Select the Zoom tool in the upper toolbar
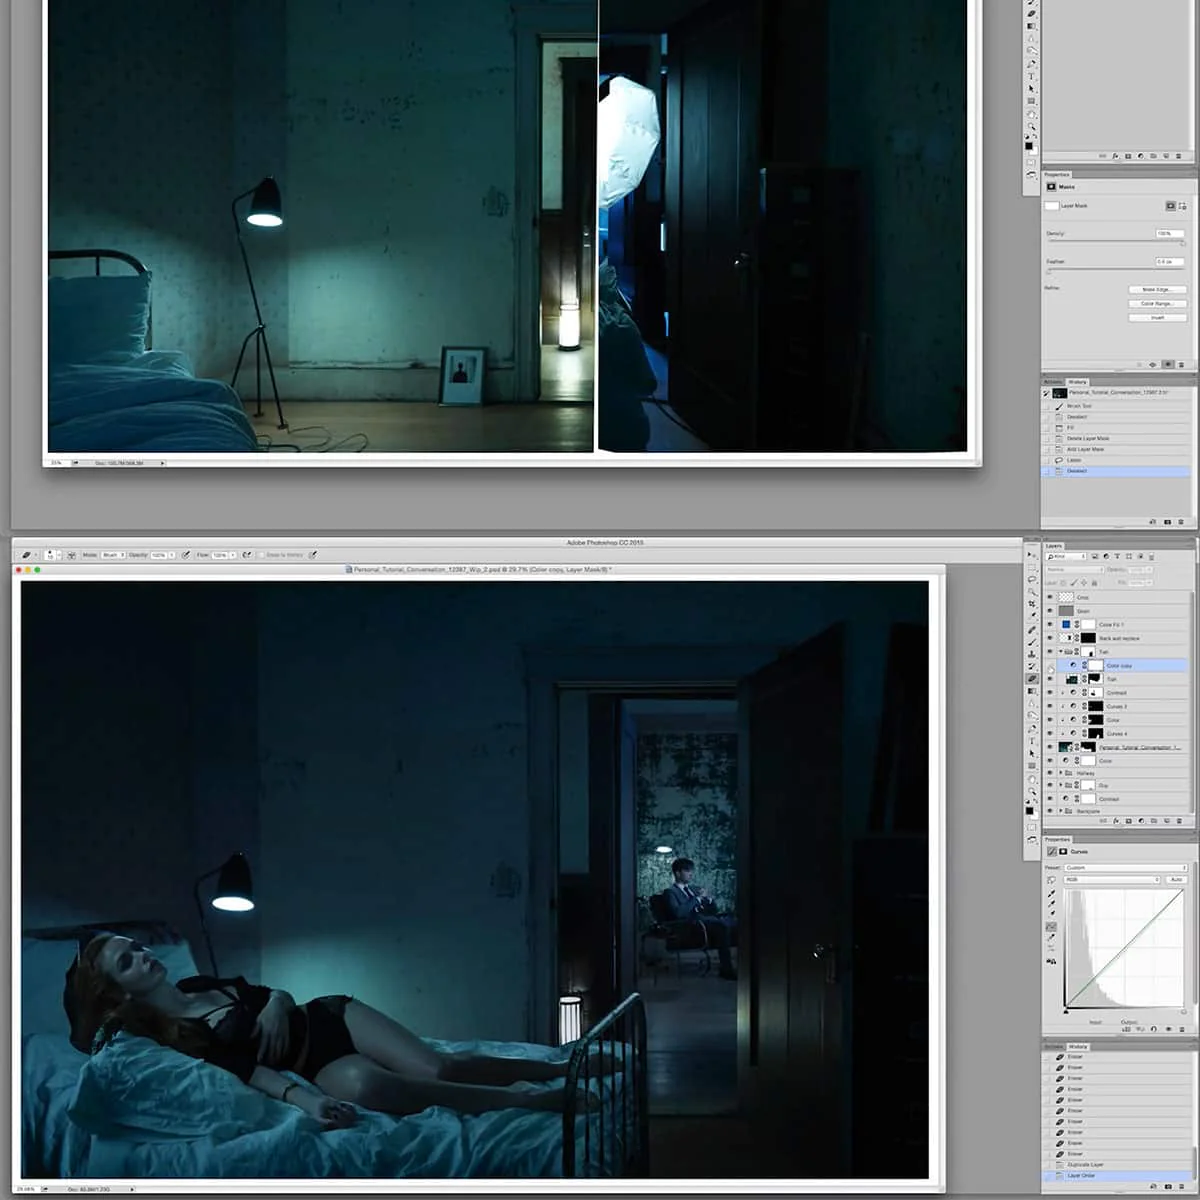Image resolution: width=1200 pixels, height=1200 pixels. 1032,127
